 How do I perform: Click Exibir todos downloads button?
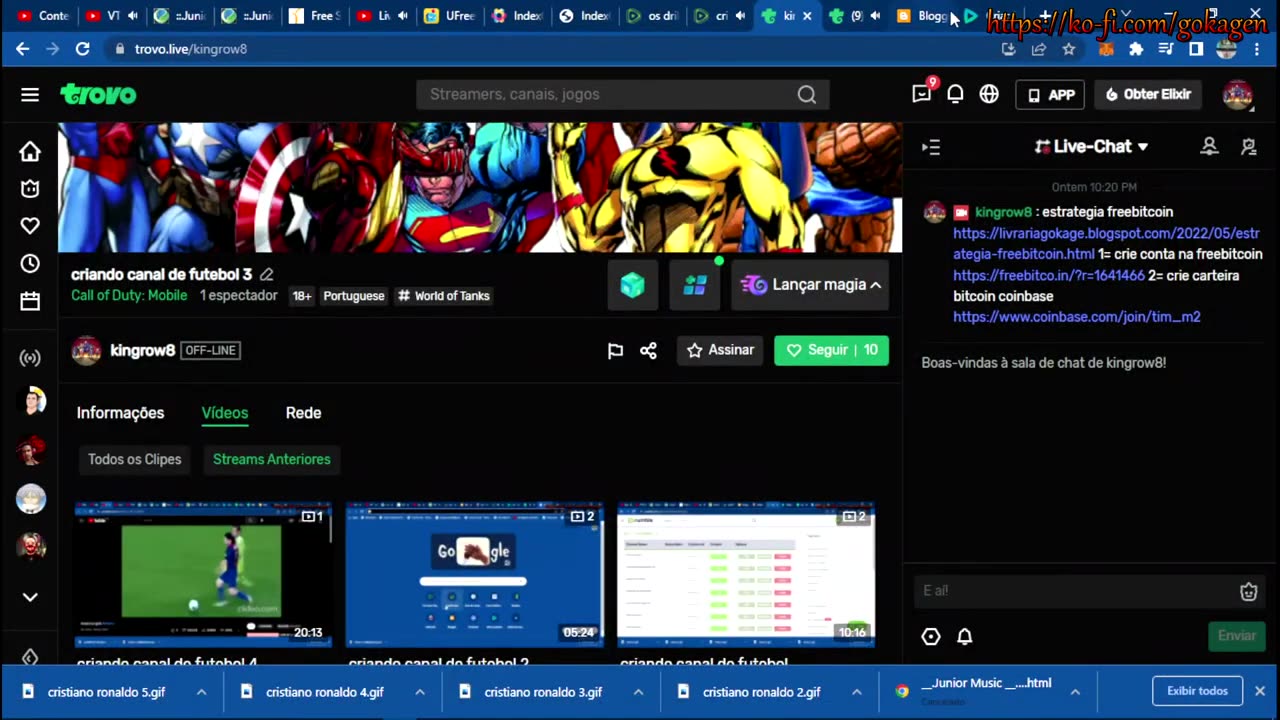[x=1197, y=691]
